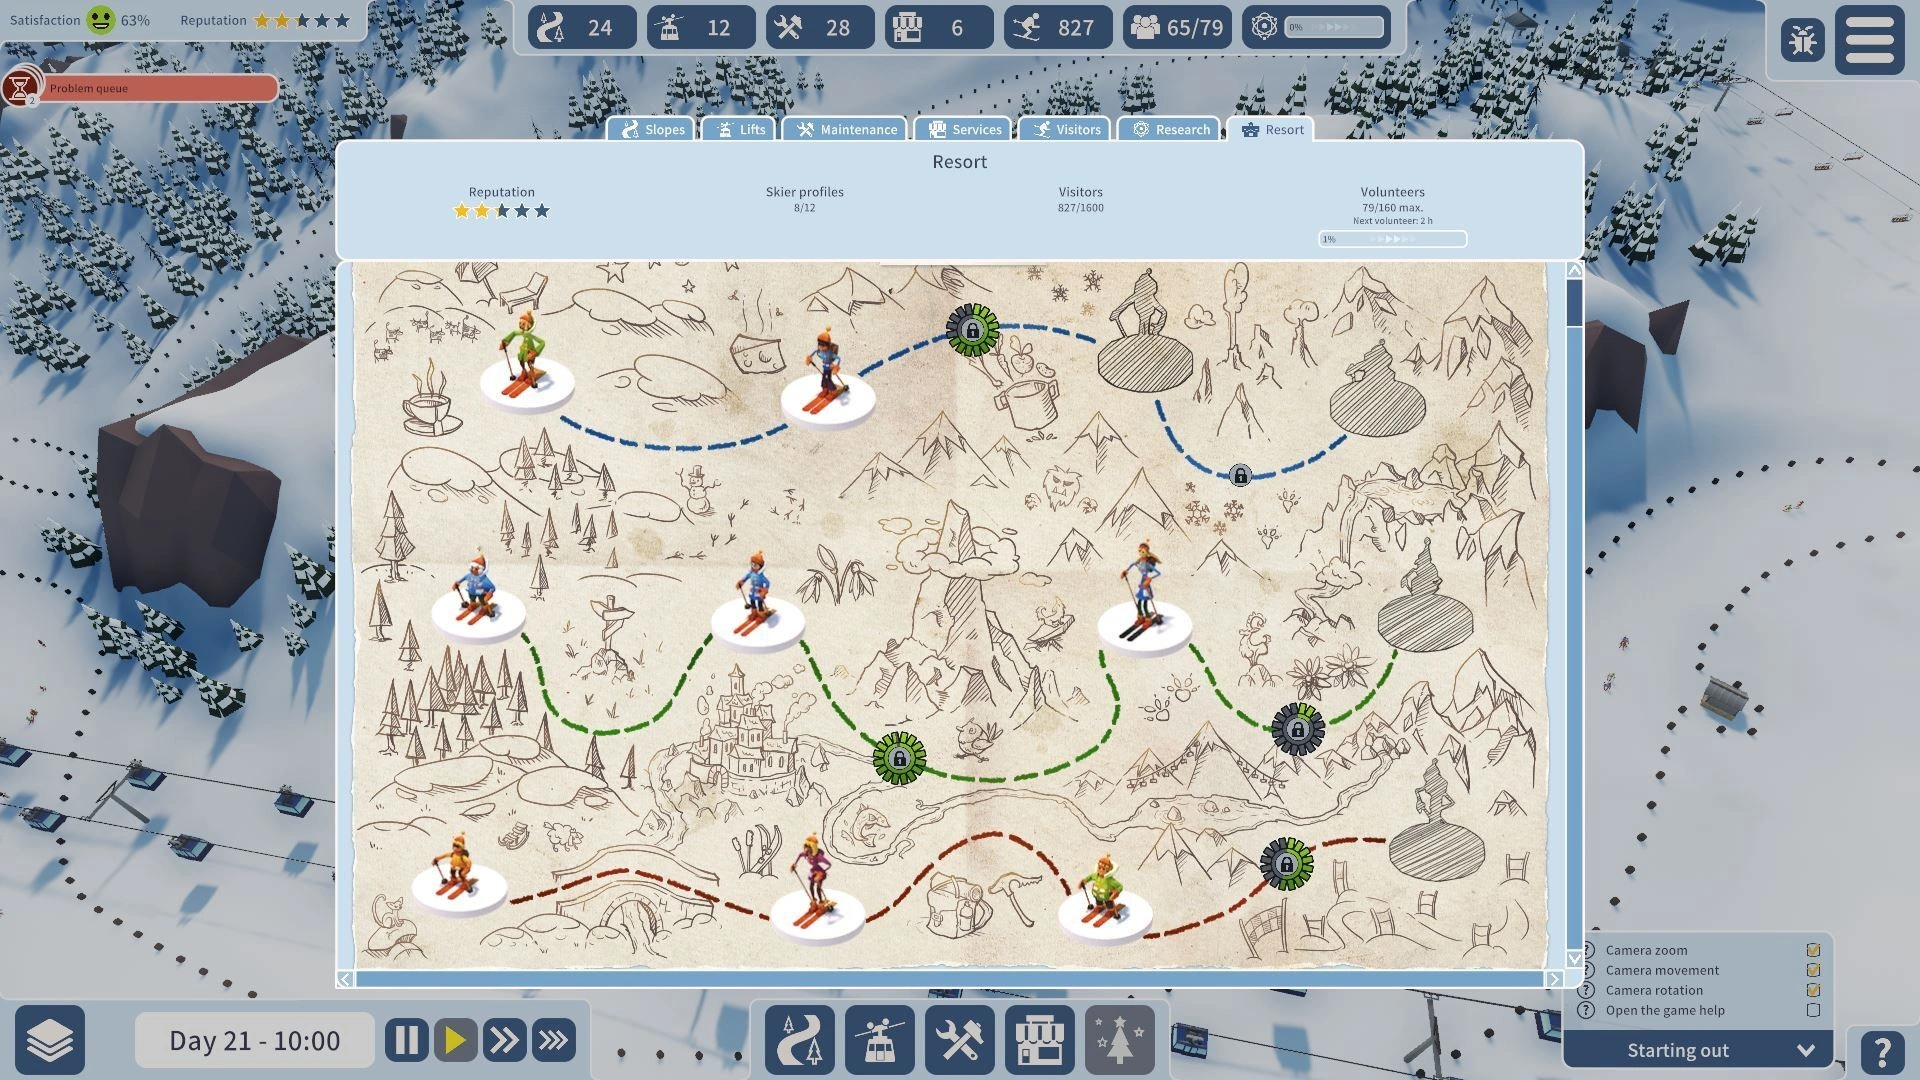Viewport: 1920px width, 1080px height.
Task: Click the maintenance tool icon in bottom bar
Action: point(961,1040)
